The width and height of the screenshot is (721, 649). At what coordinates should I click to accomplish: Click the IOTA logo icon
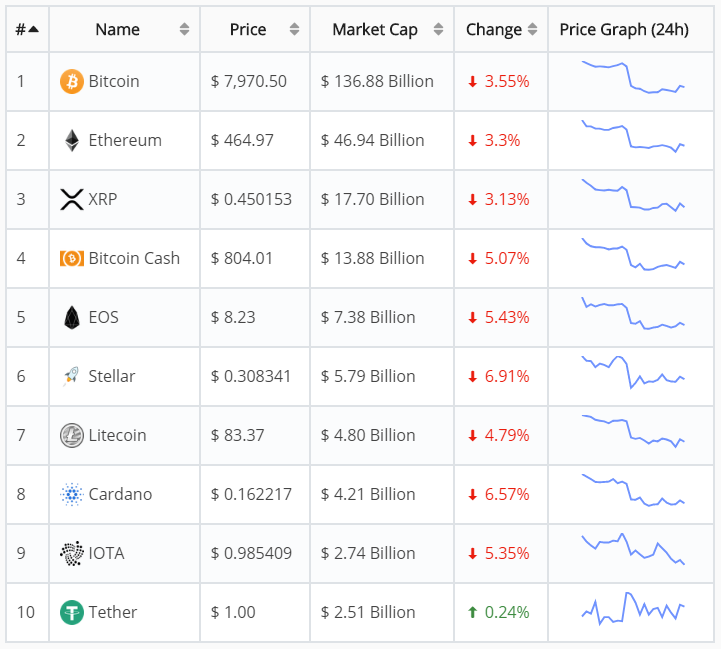(72, 553)
